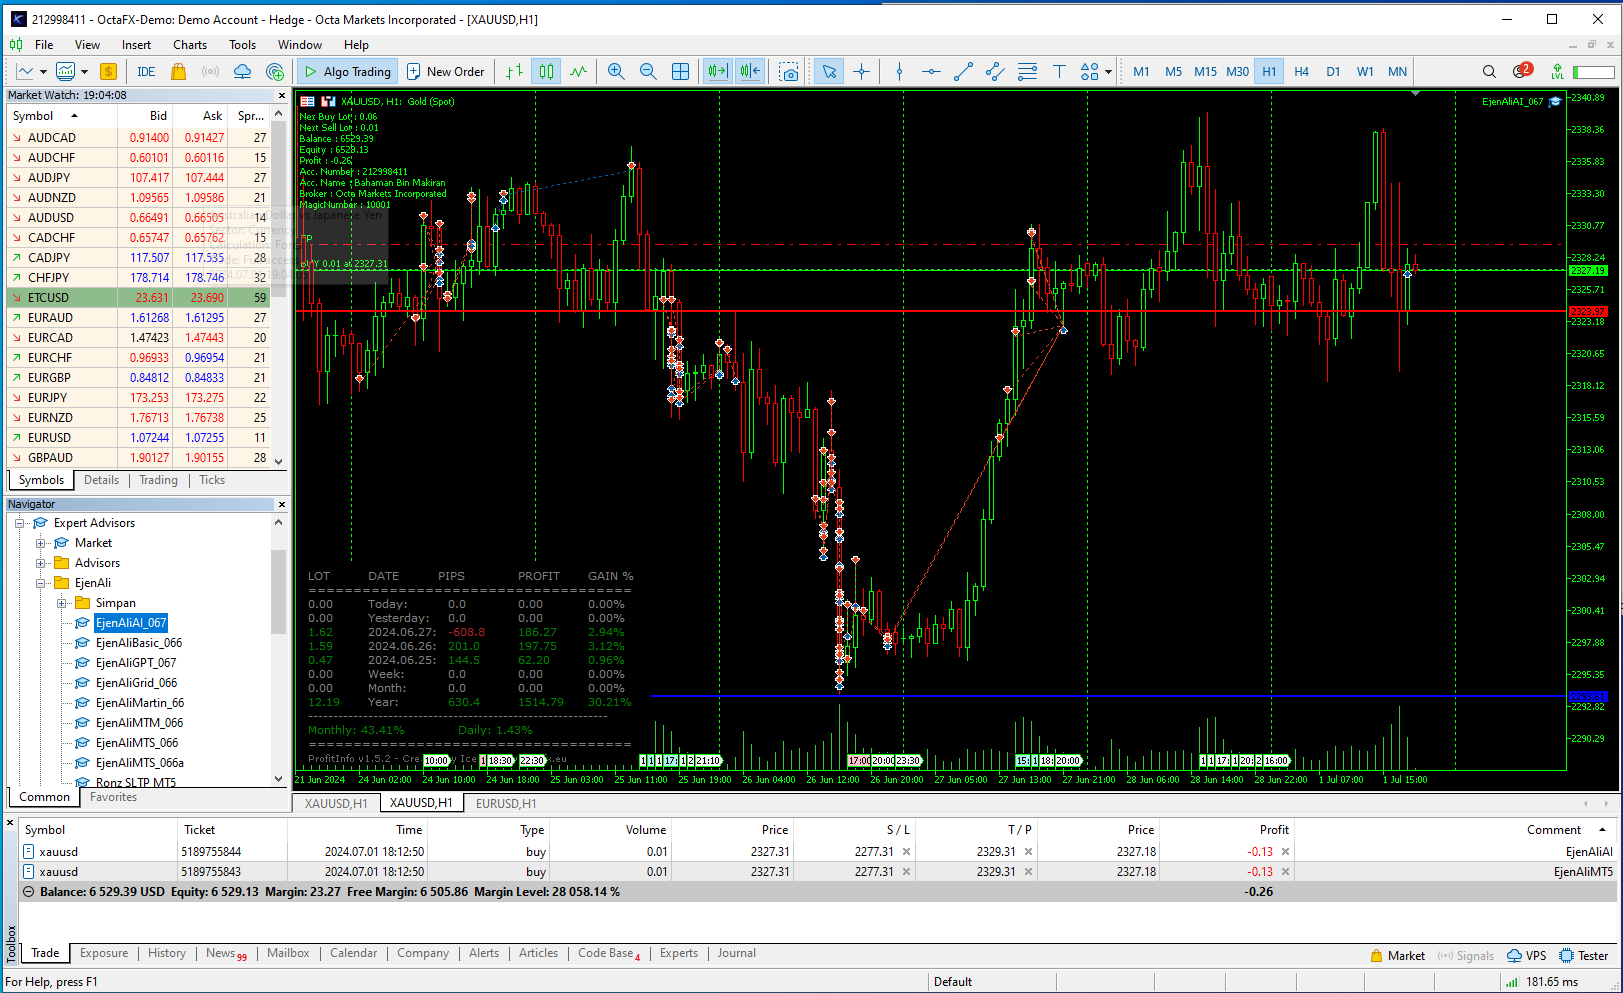1623x993 pixels.
Task: Switch chart to candlestick display
Action: tap(546, 71)
